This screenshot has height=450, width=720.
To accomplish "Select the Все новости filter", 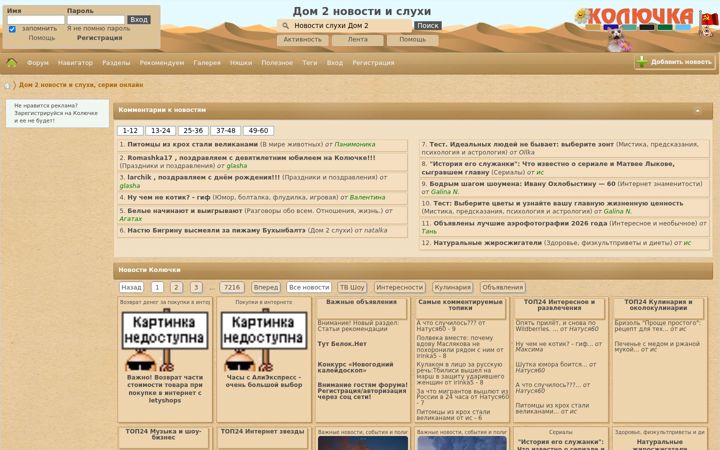I will (x=309, y=287).
